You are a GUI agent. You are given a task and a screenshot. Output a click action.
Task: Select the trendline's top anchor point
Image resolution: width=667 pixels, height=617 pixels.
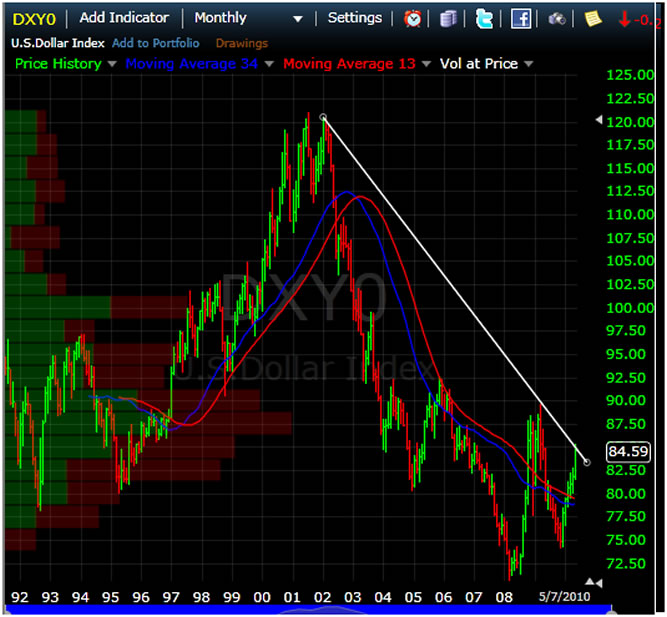point(323,117)
